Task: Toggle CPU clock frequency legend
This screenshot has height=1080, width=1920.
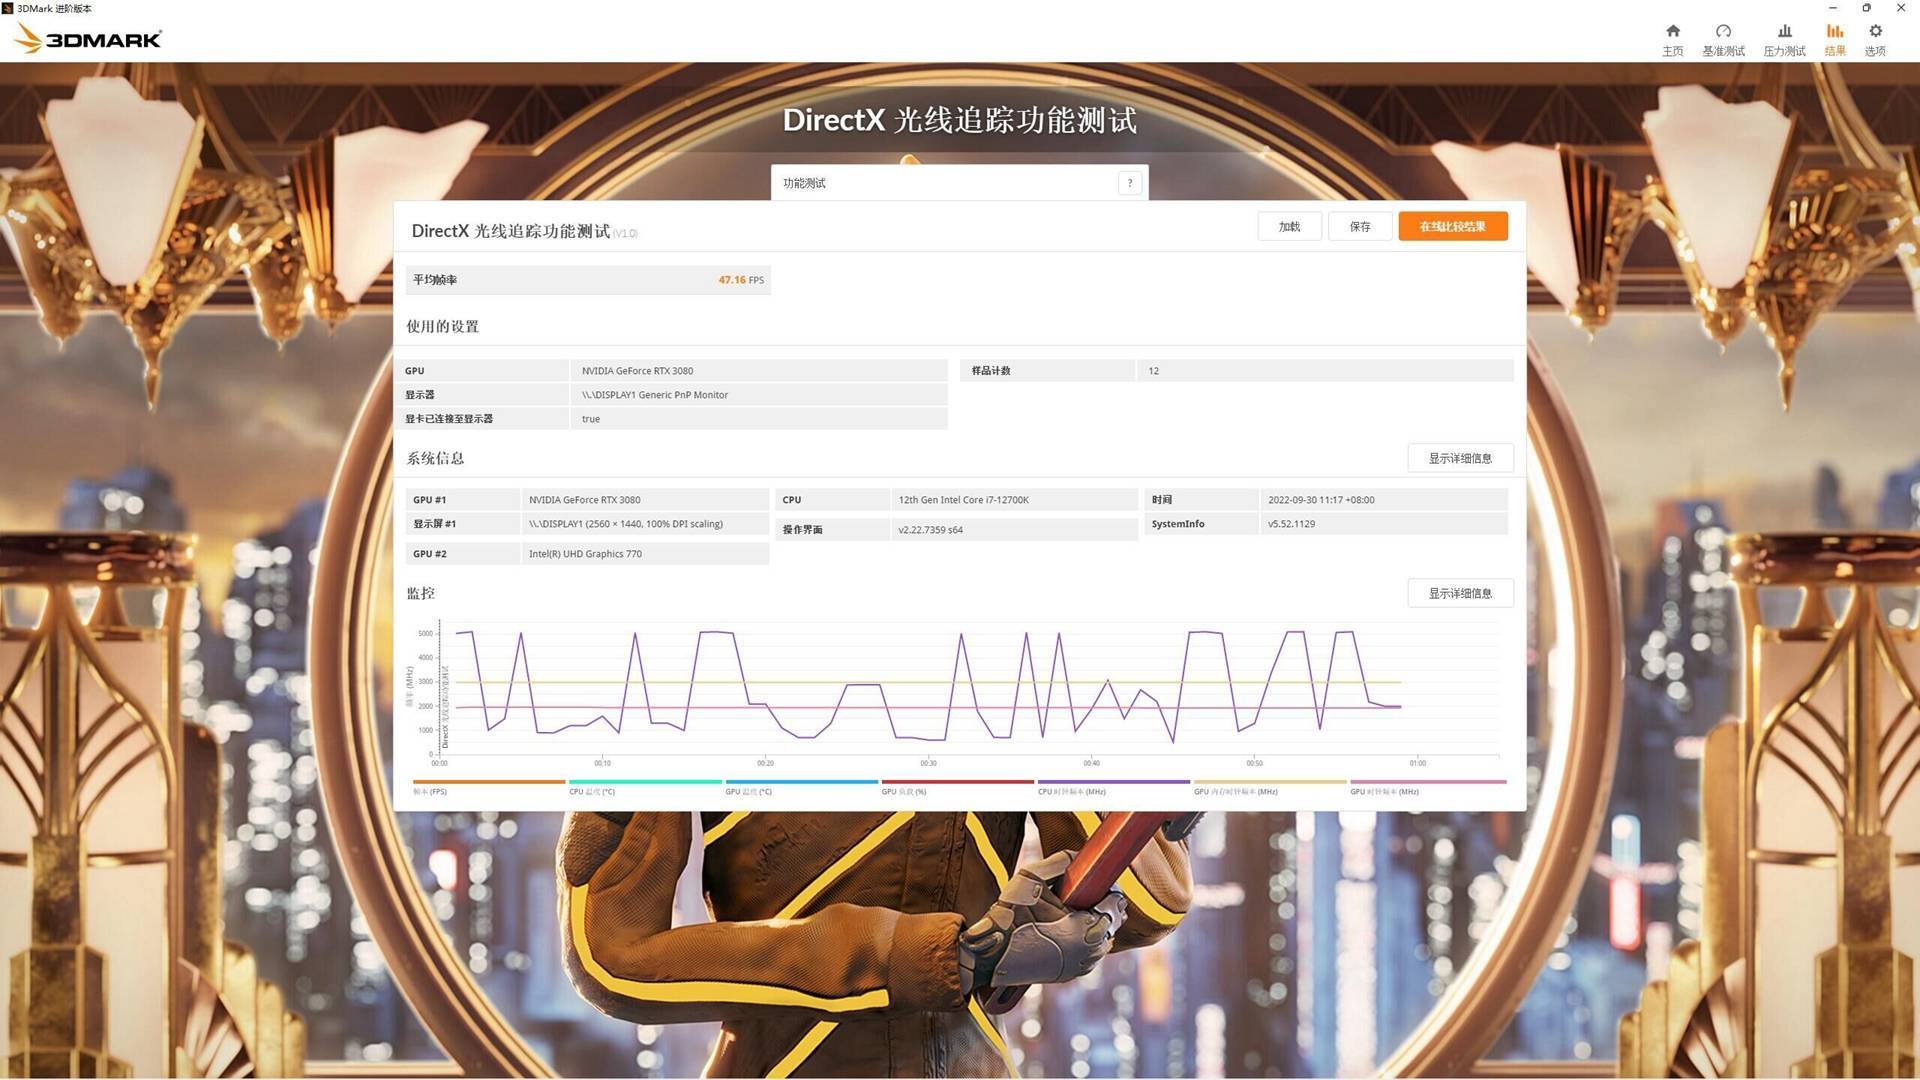Action: click(1113, 787)
